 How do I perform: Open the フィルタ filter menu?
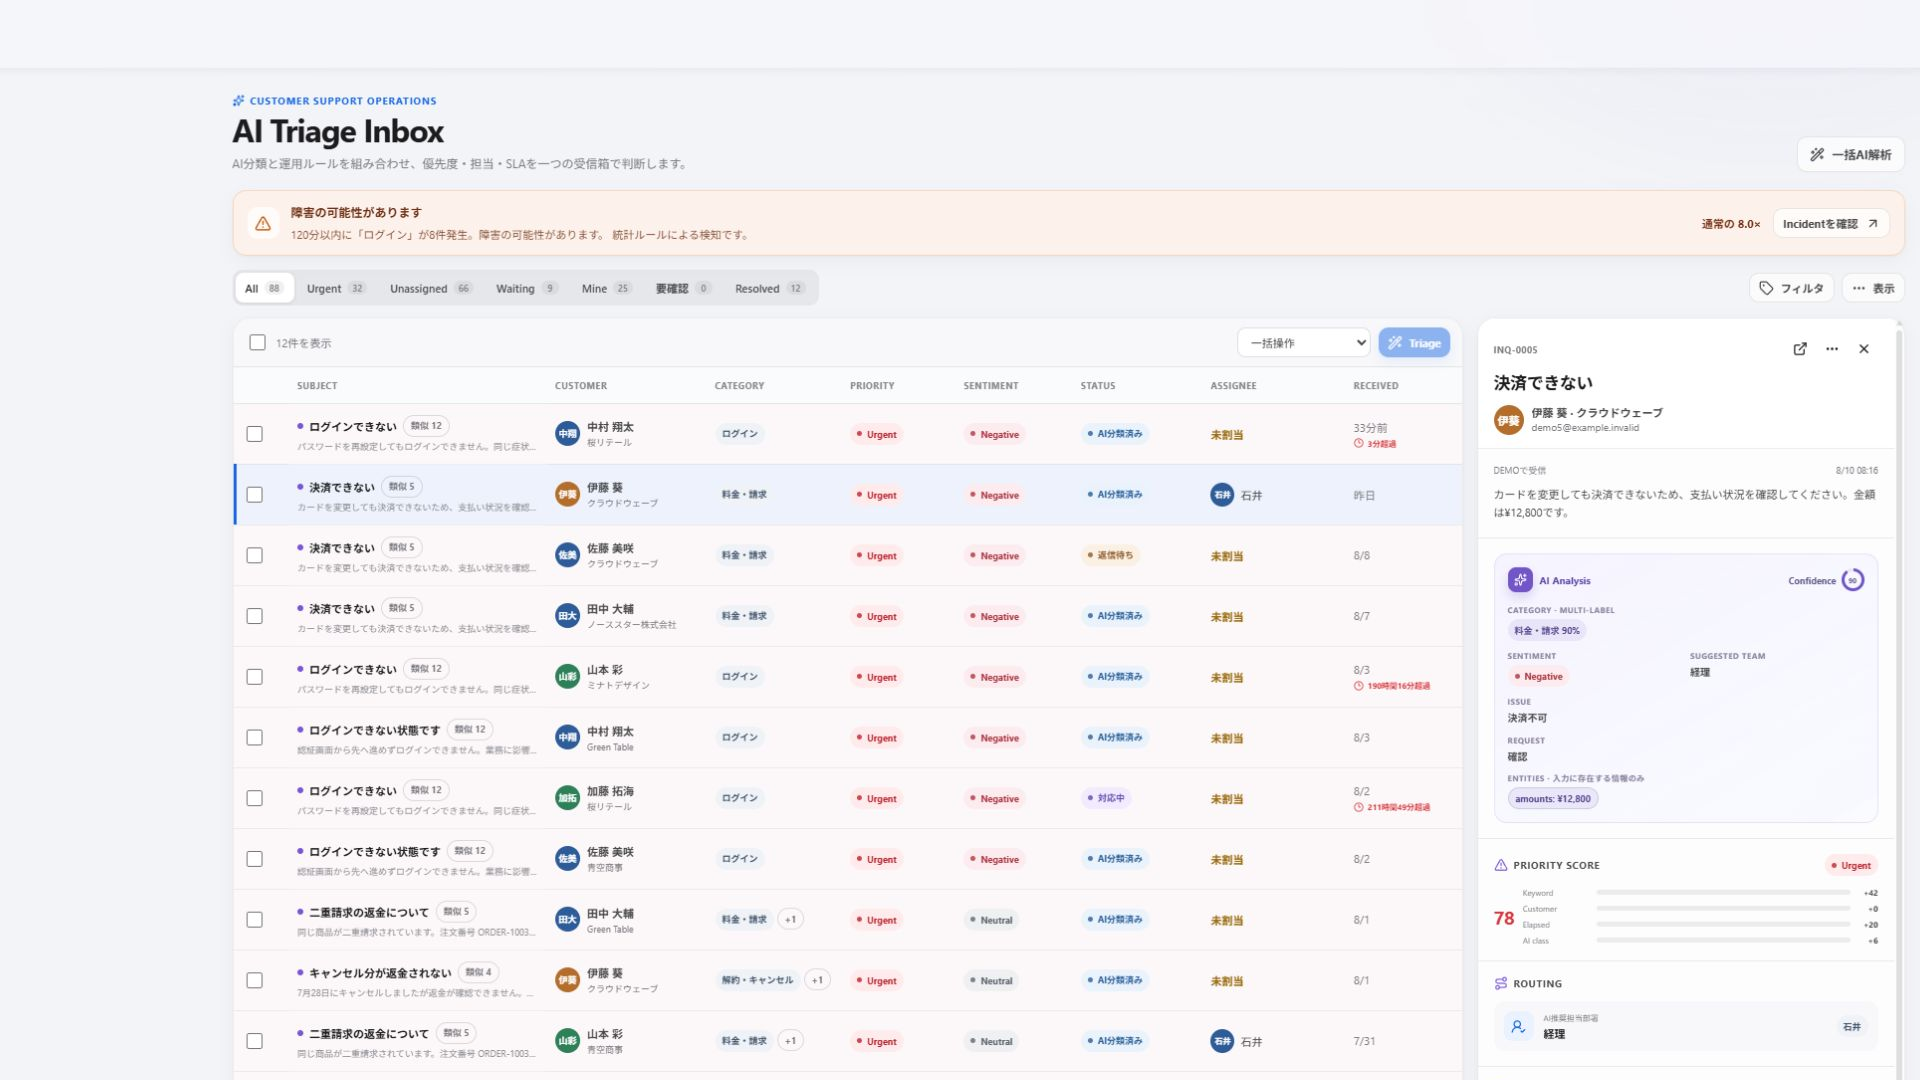click(1792, 288)
